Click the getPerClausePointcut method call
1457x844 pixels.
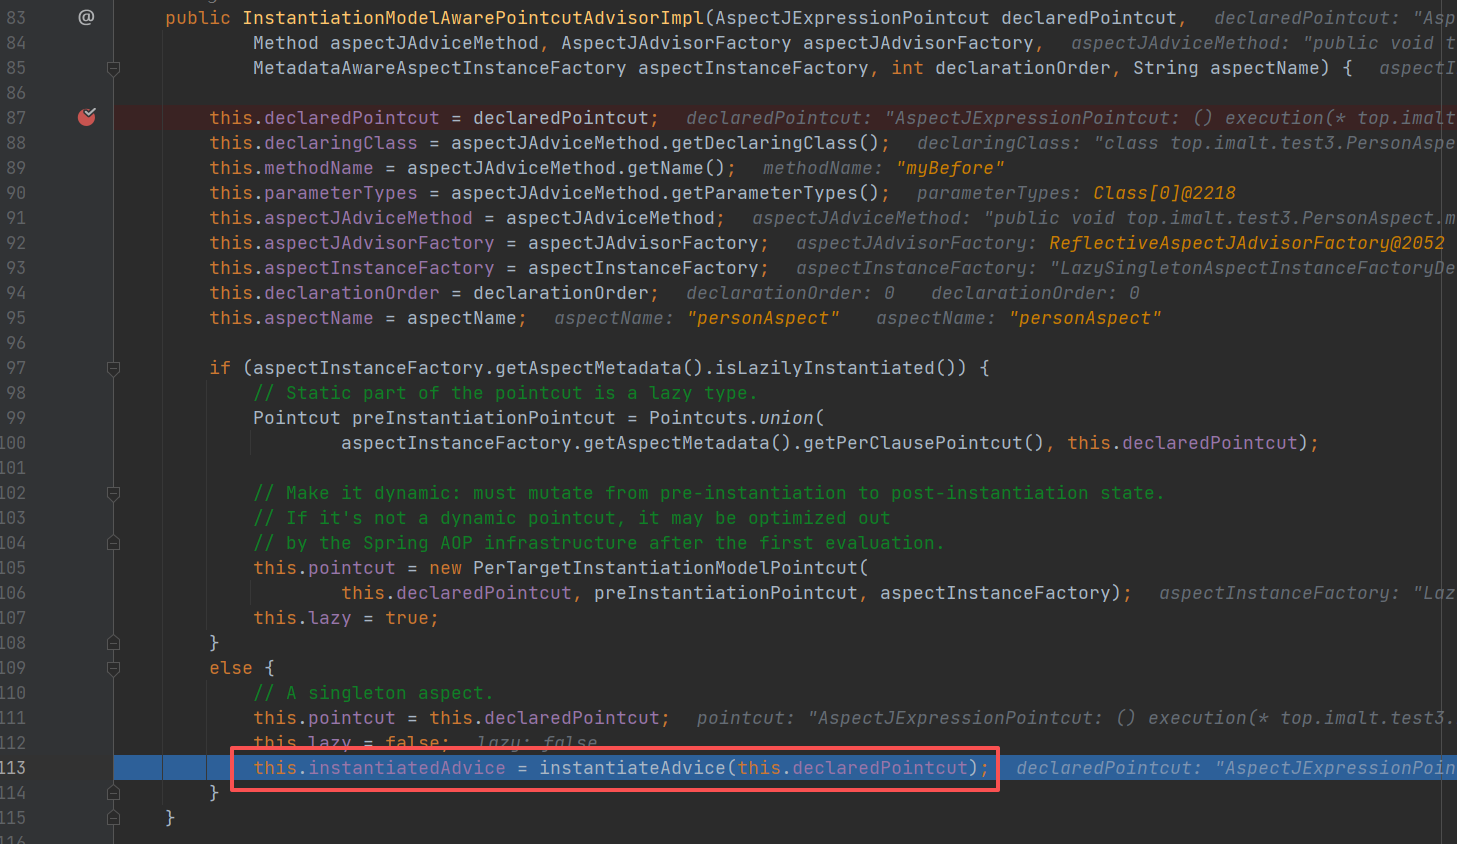(912, 443)
